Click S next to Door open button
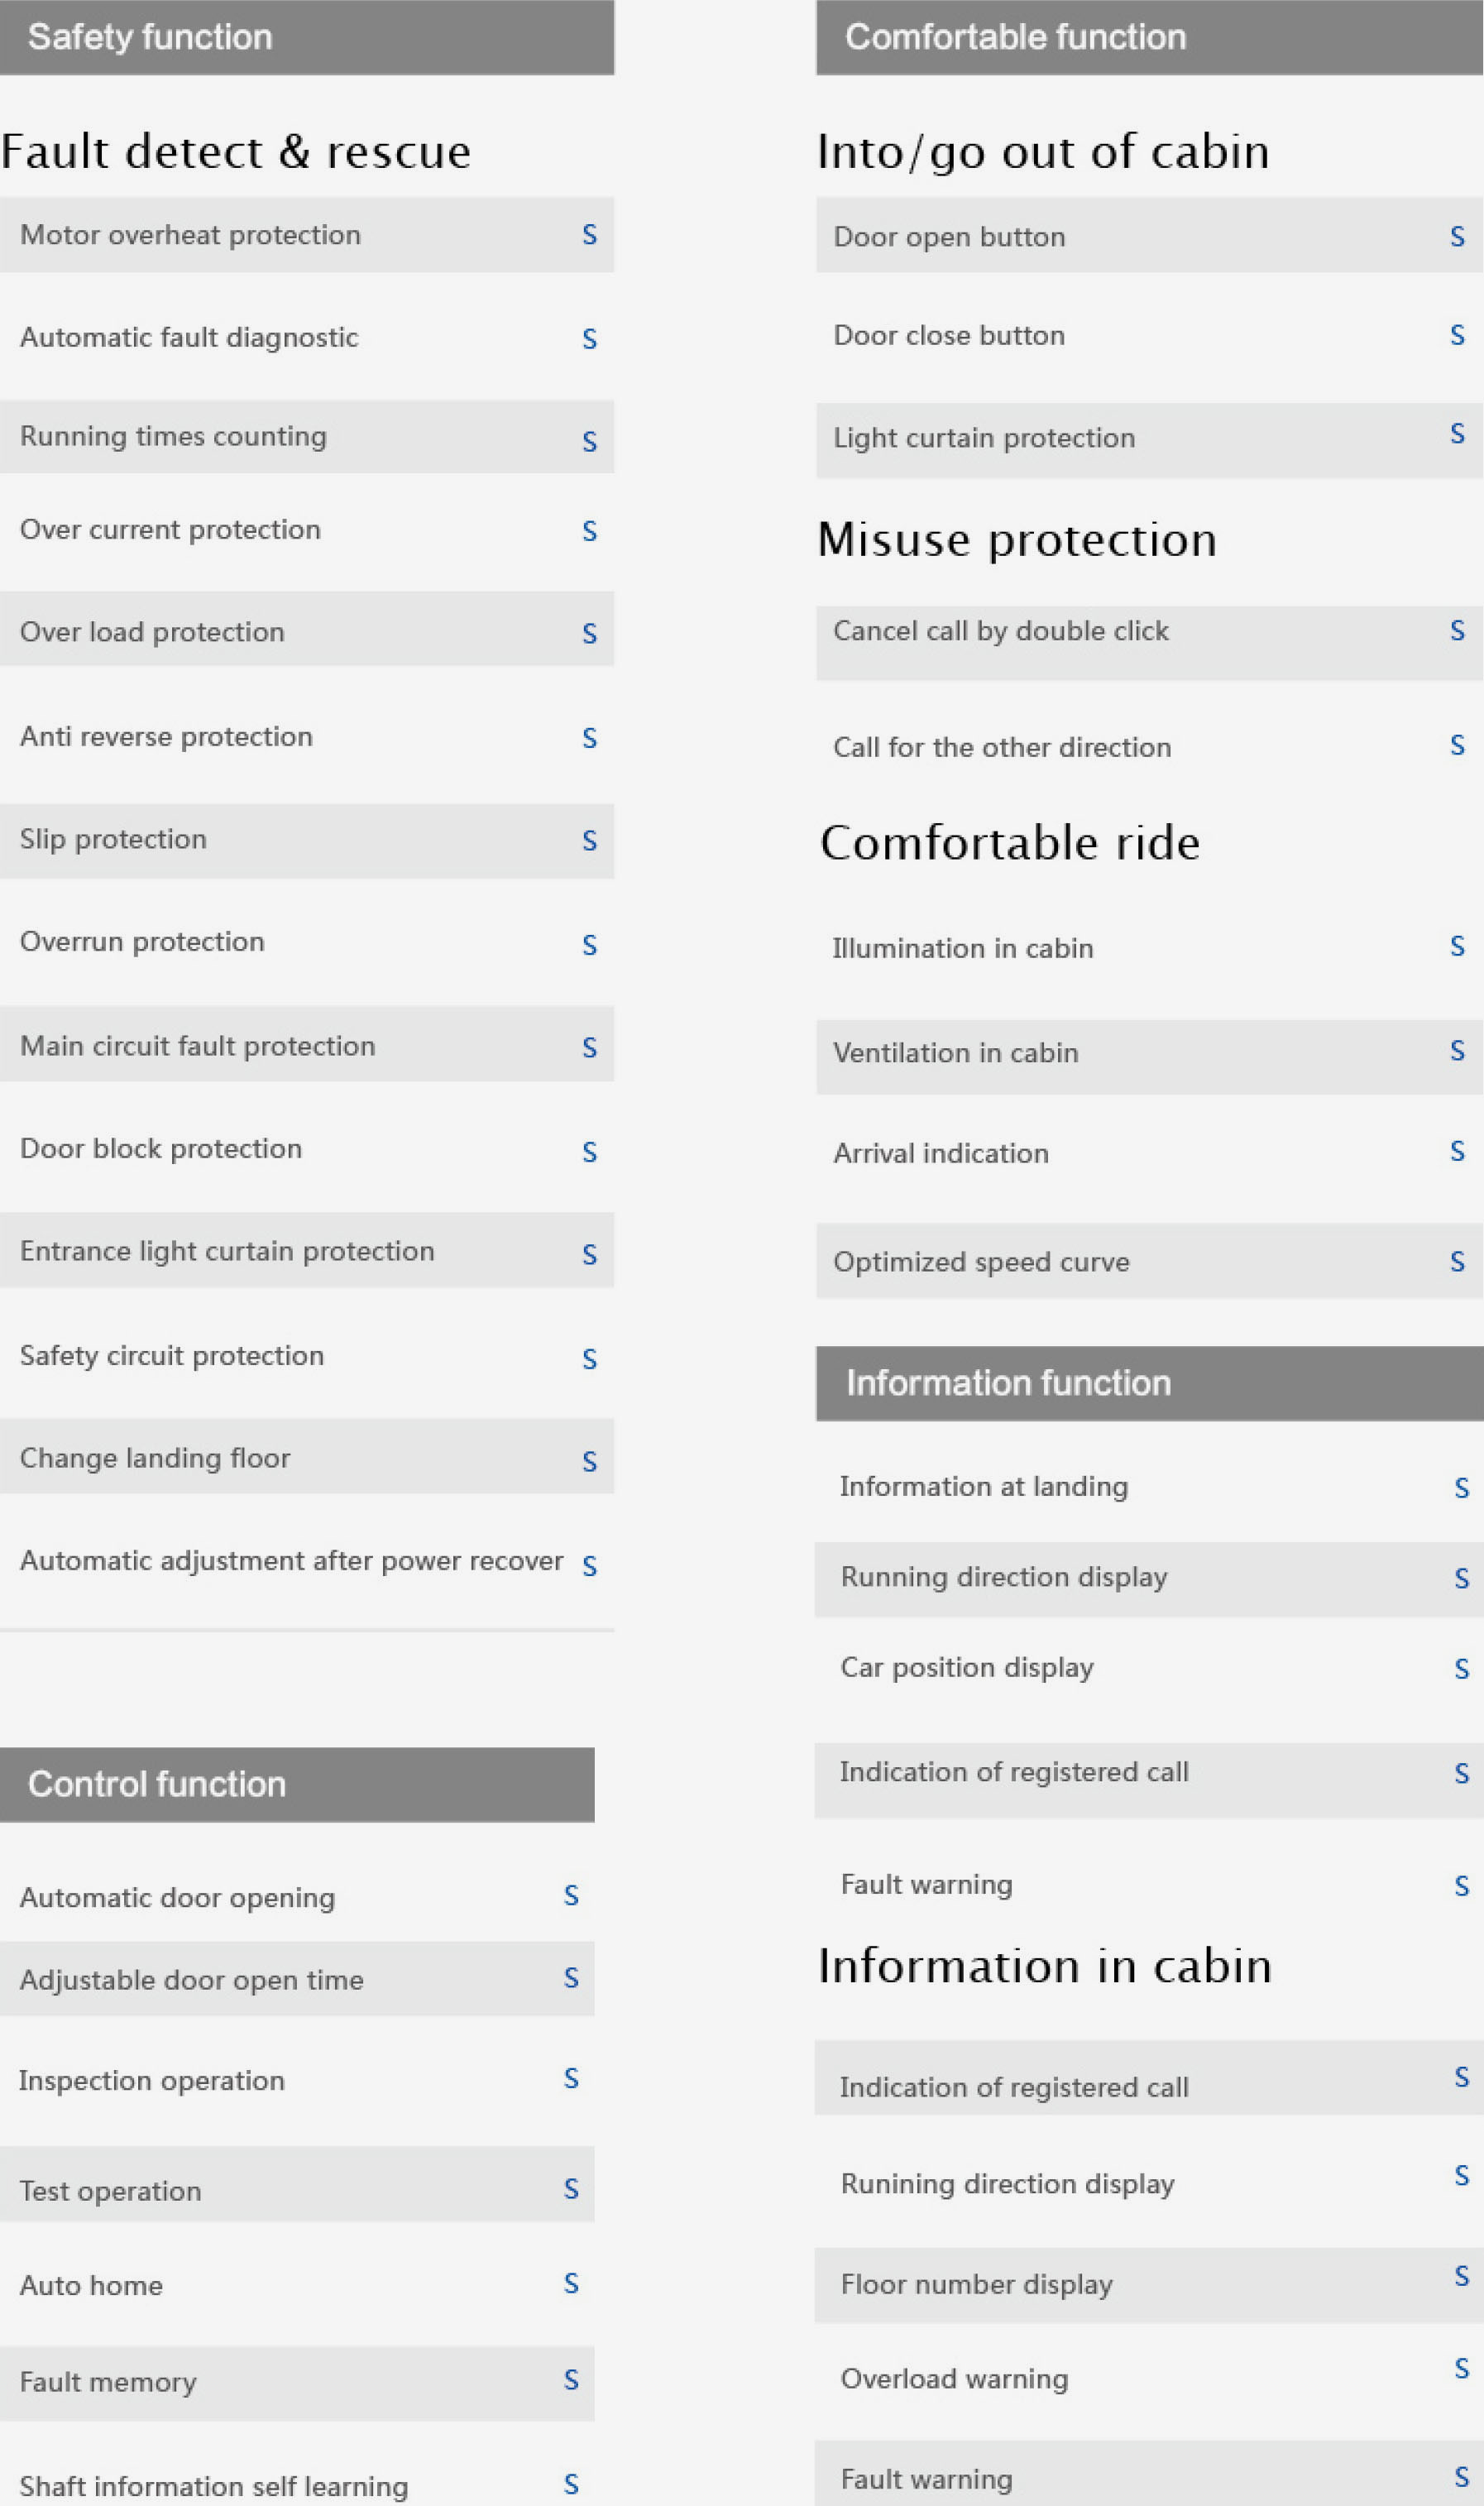Image resolution: width=1484 pixels, height=2506 pixels. (x=1457, y=237)
